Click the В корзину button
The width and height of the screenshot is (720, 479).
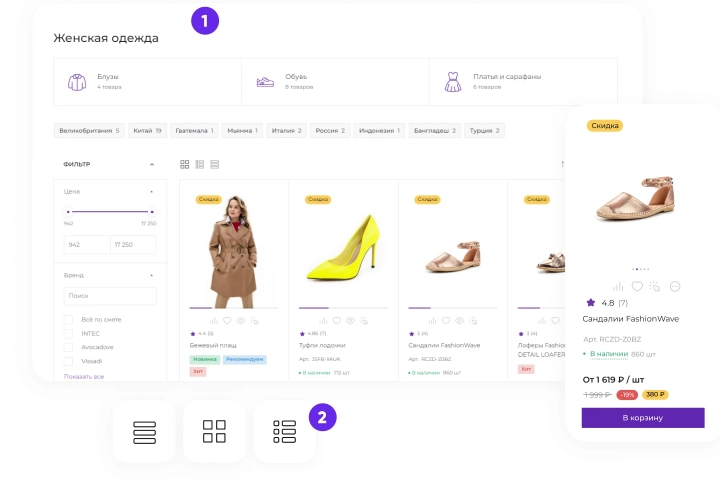point(643,418)
